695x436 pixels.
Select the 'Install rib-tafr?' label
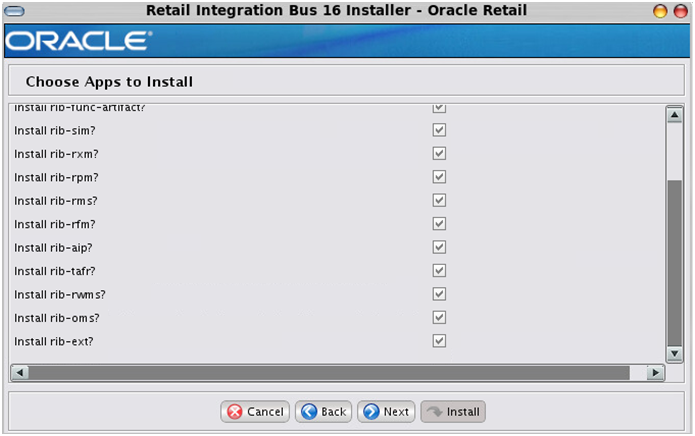click(x=55, y=271)
